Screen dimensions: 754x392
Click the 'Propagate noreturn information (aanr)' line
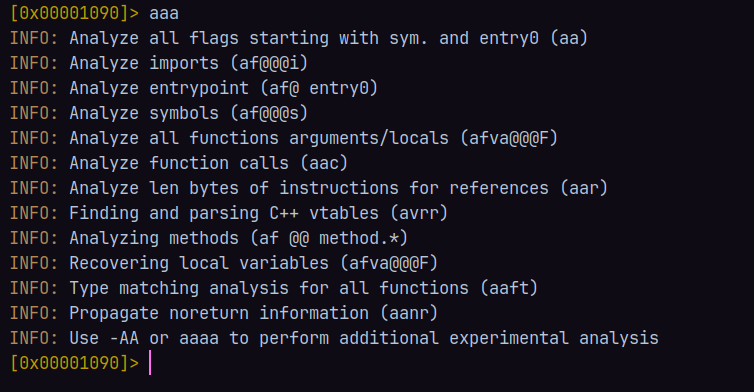[224, 313]
